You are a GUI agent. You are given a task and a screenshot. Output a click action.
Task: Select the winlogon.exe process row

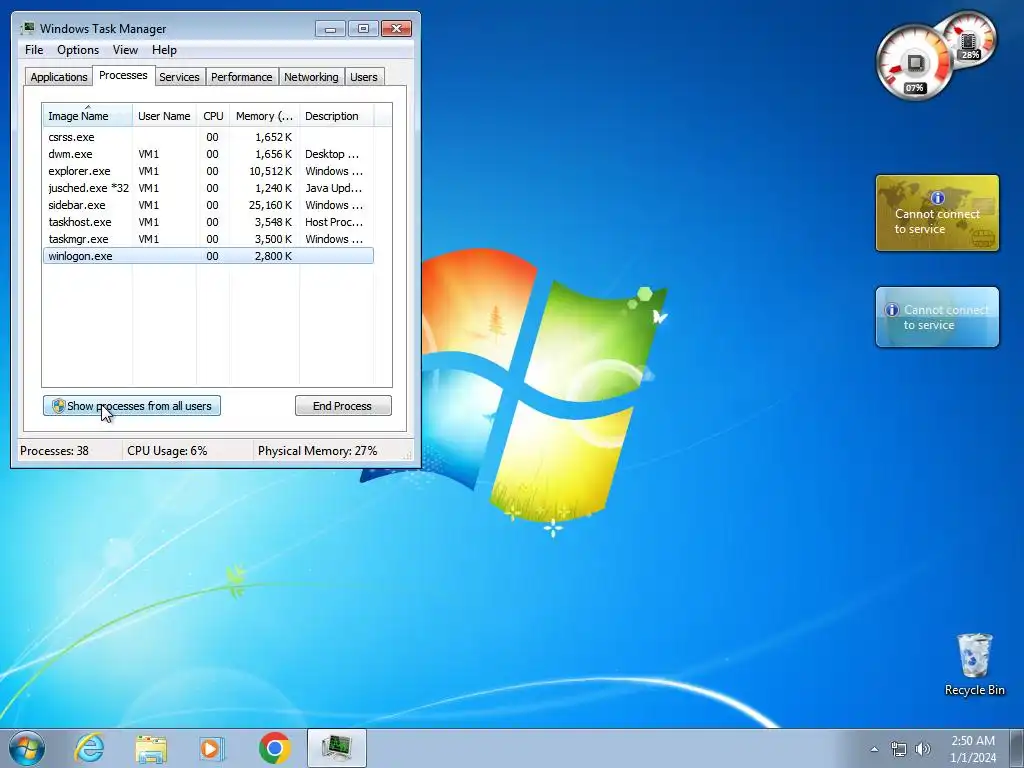click(208, 256)
